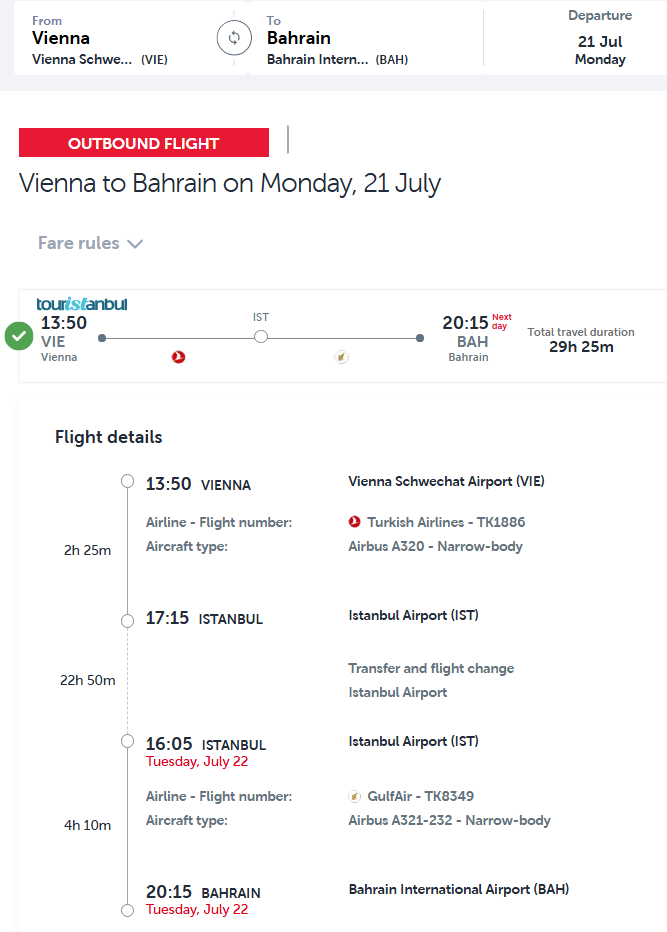Select the Outbound Flight tab
This screenshot has height=932, width=667.
point(144,143)
